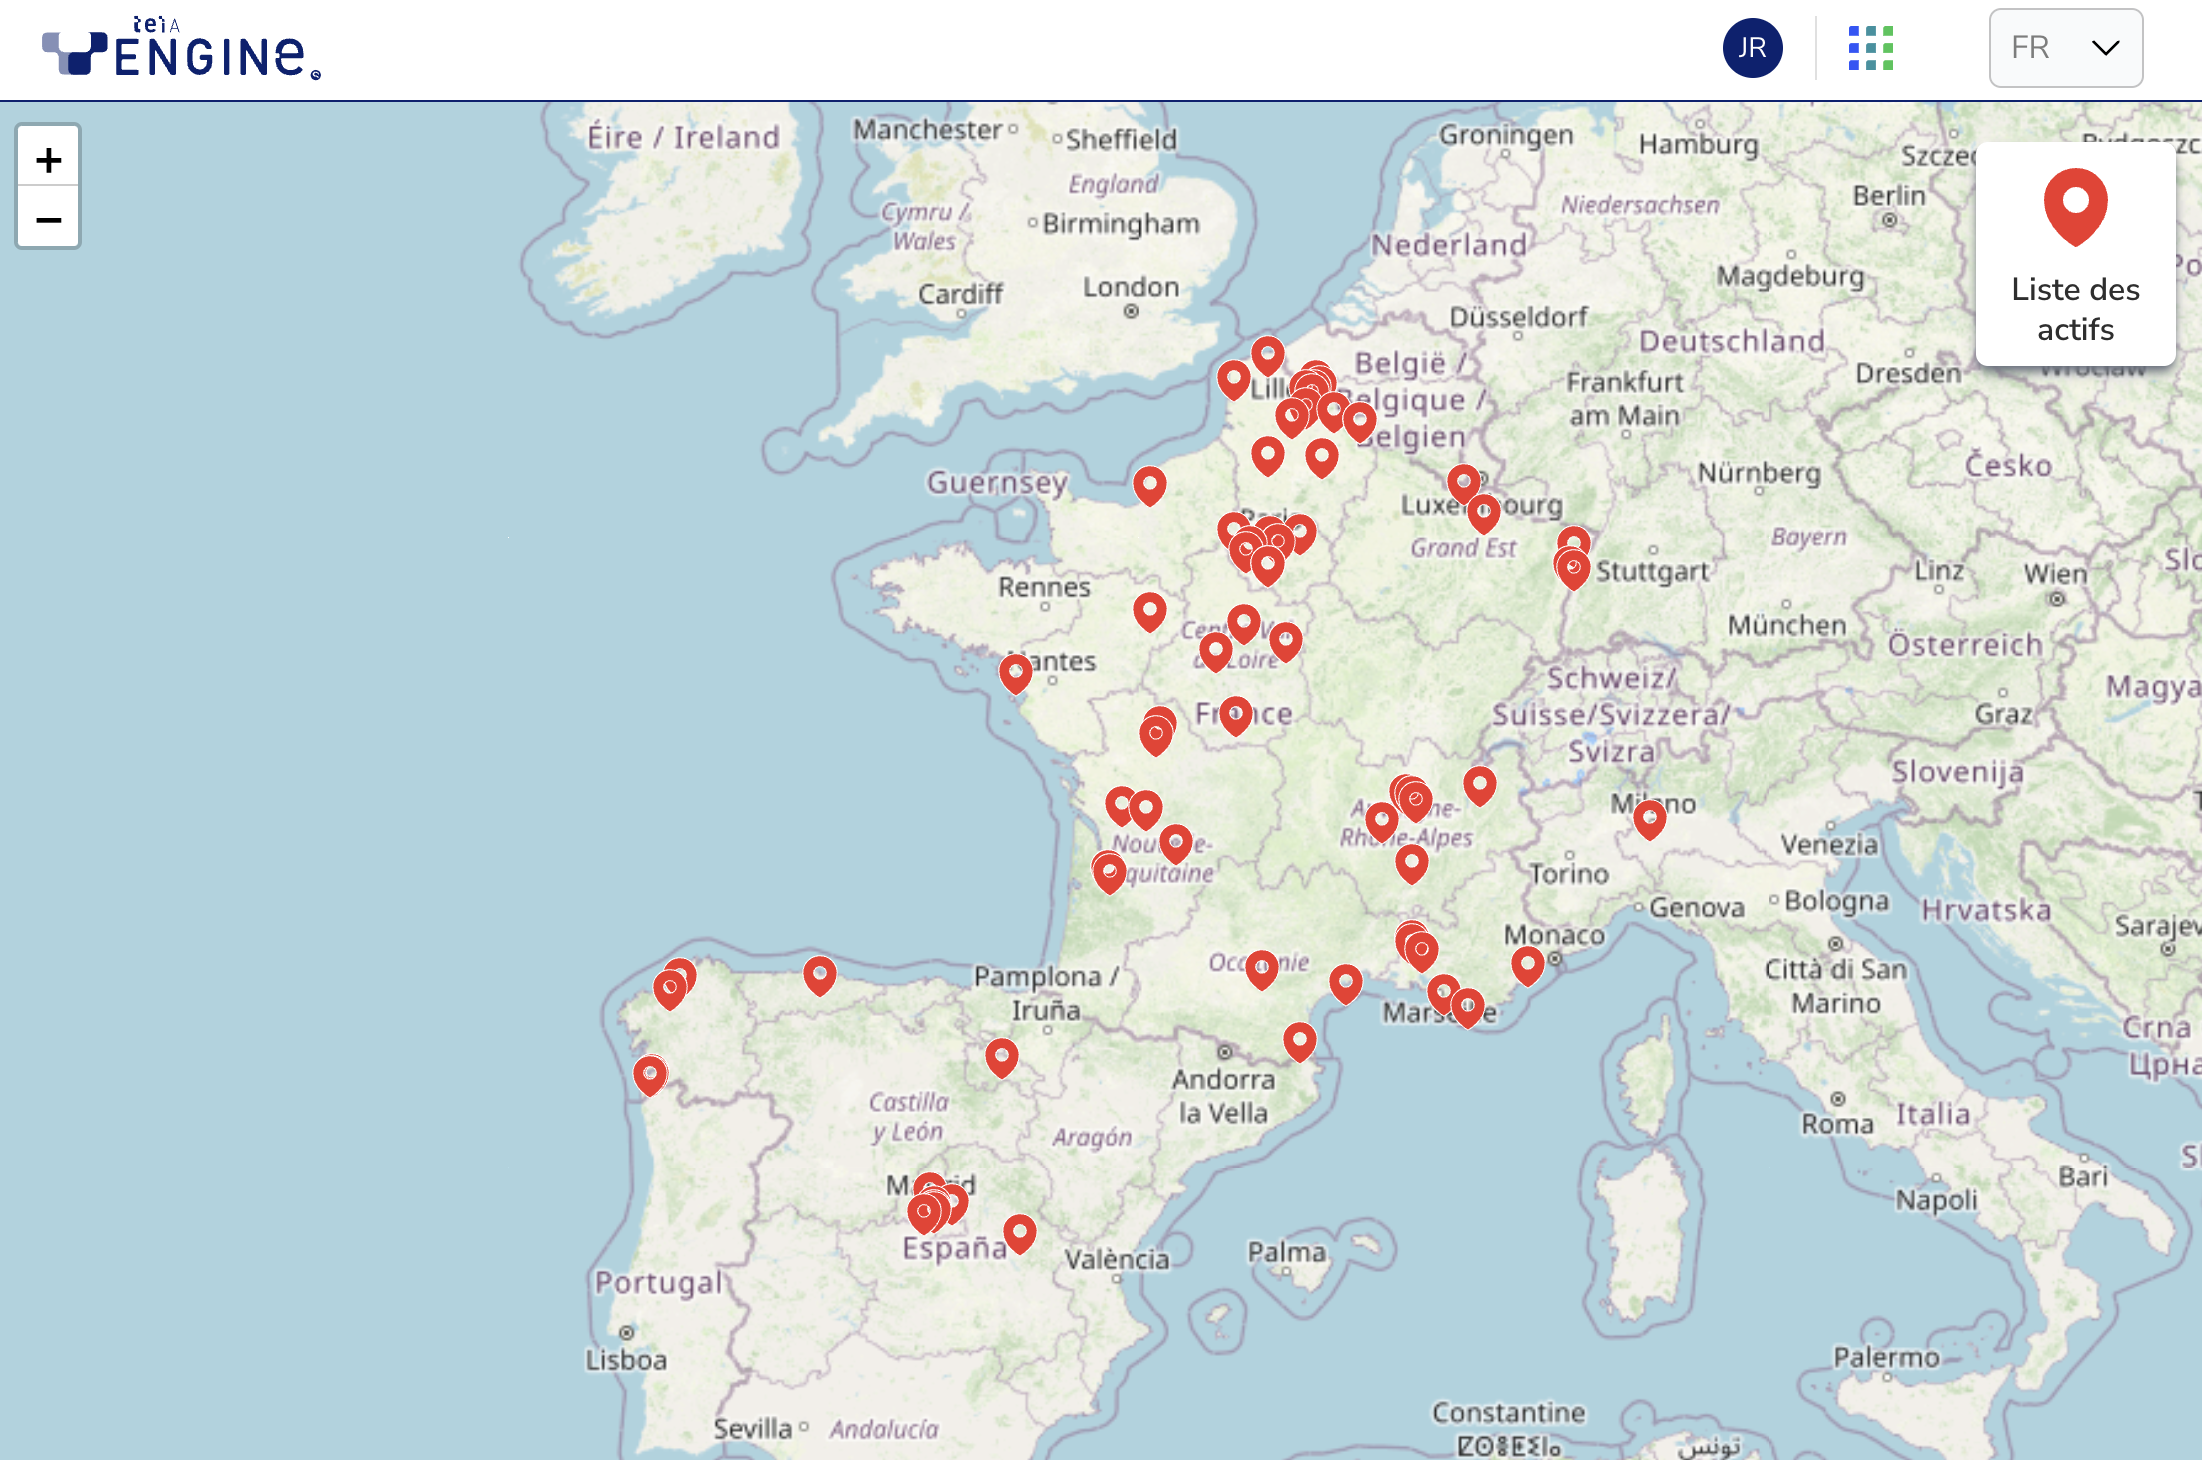Select the marker on Portugal's northwest coast
The image size is (2202, 1460).
[x=650, y=1074]
